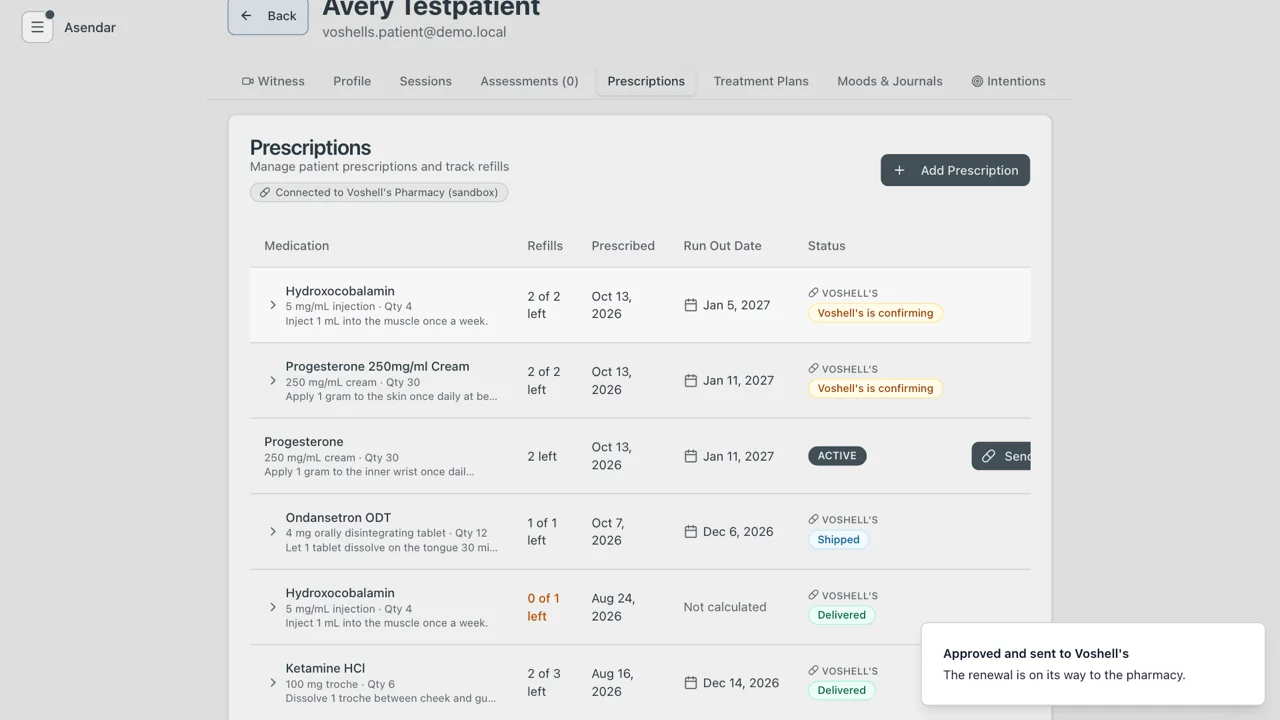Click calendar icon beside Dec 14, 2026
Image resolution: width=1280 pixels, height=720 pixels.
point(690,683)
